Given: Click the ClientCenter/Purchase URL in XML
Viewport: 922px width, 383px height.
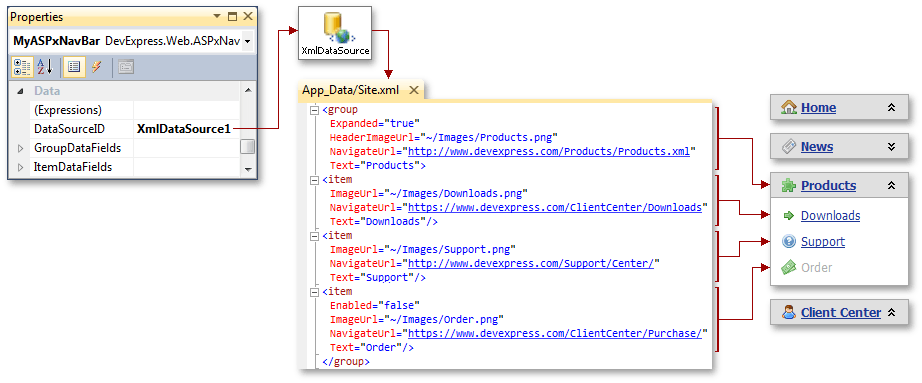Looking at the screenshot, I should tap(554, 334).
